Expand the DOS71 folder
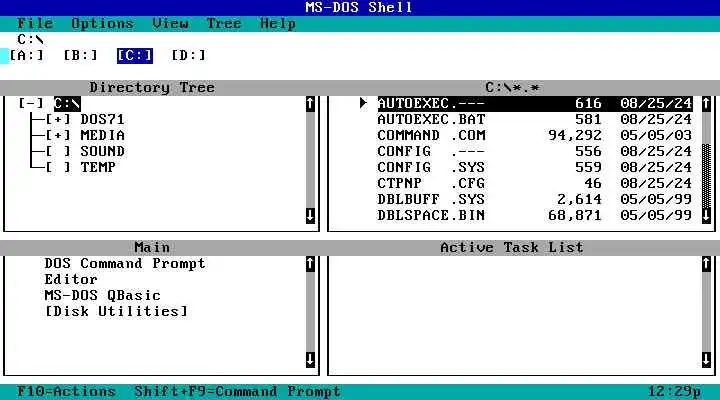 point(58,119)
